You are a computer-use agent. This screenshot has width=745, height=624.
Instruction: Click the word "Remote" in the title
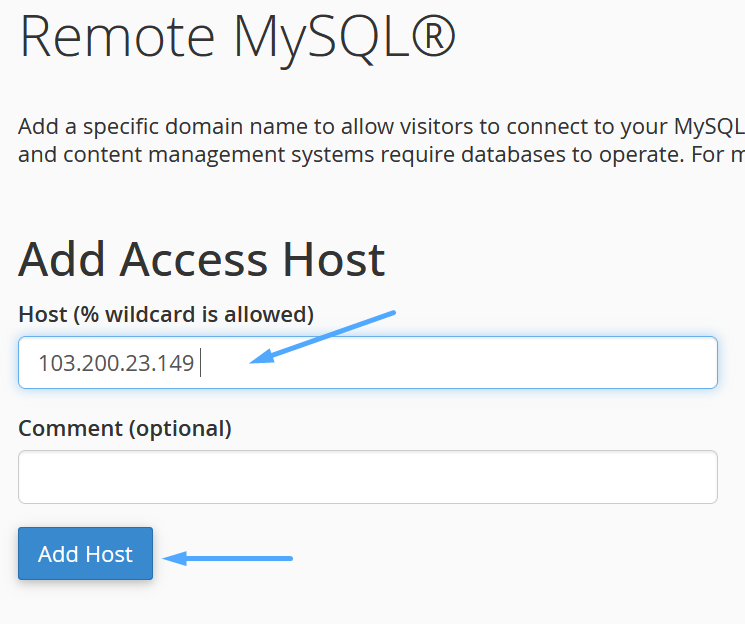117,36
